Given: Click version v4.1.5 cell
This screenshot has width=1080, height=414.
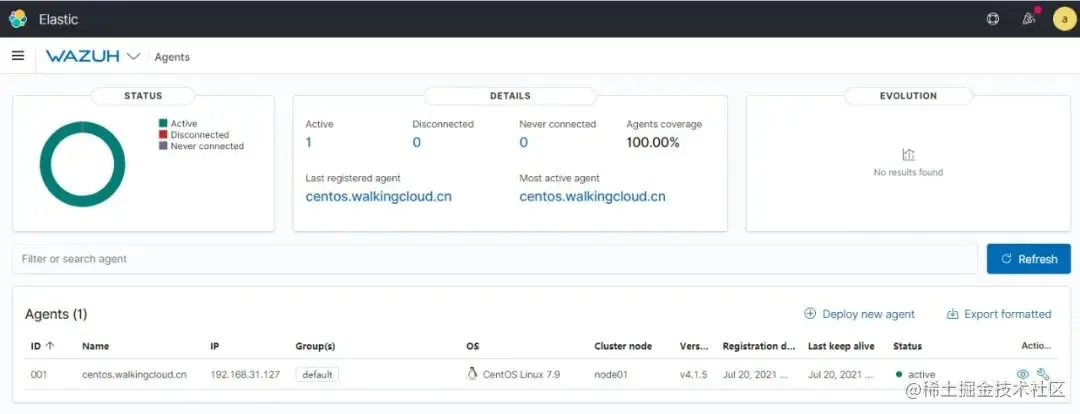Looking at the screenshot, I should click(694, 375).
